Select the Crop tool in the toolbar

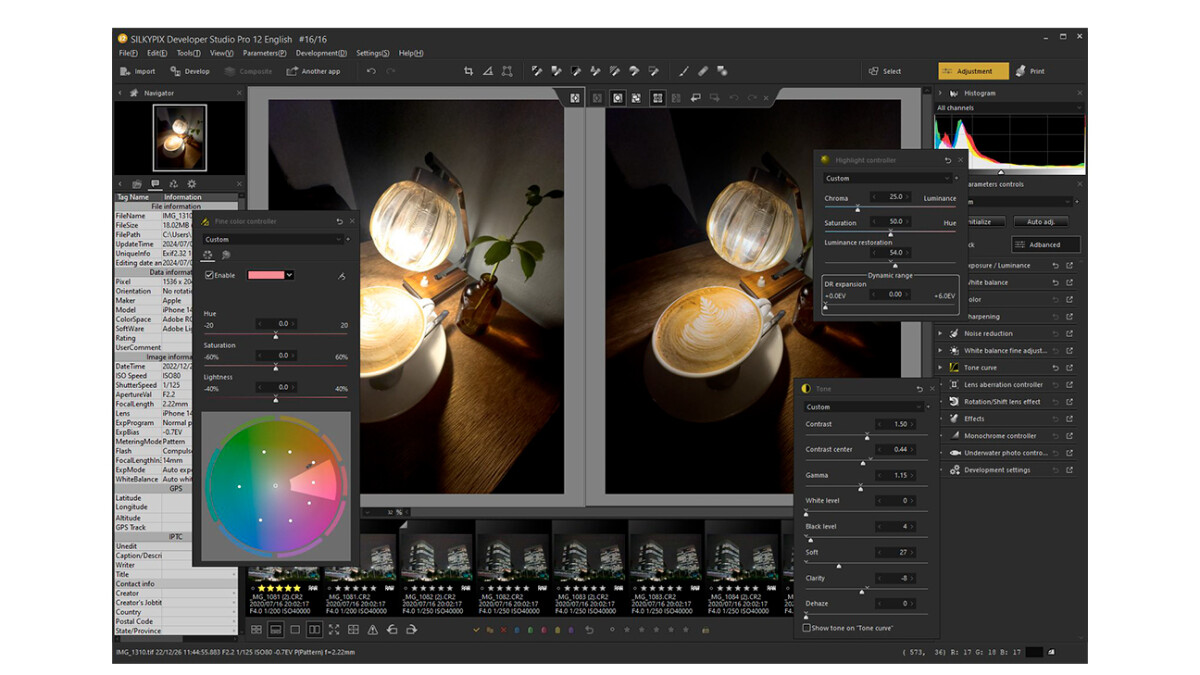click(x=468, y=71)
